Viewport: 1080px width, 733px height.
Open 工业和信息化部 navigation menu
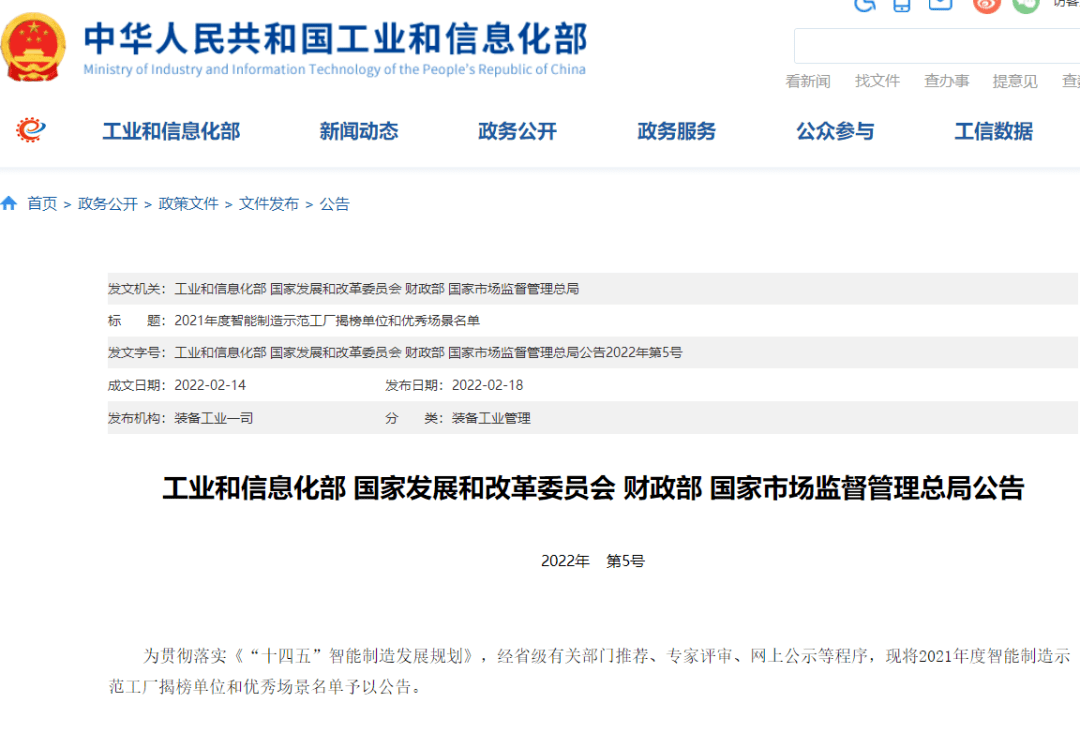coord(172,131)
